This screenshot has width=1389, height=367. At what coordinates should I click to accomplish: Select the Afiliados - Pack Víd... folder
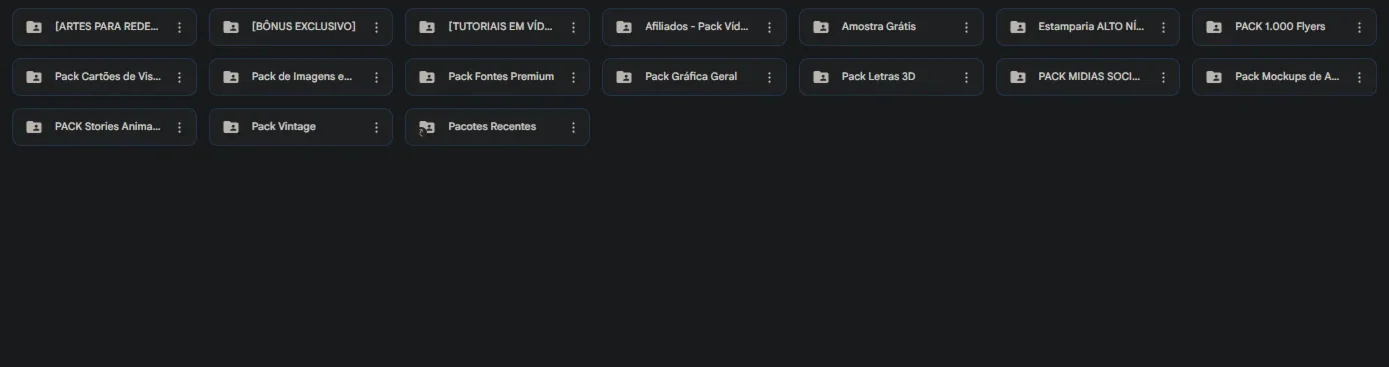point(694,27)
